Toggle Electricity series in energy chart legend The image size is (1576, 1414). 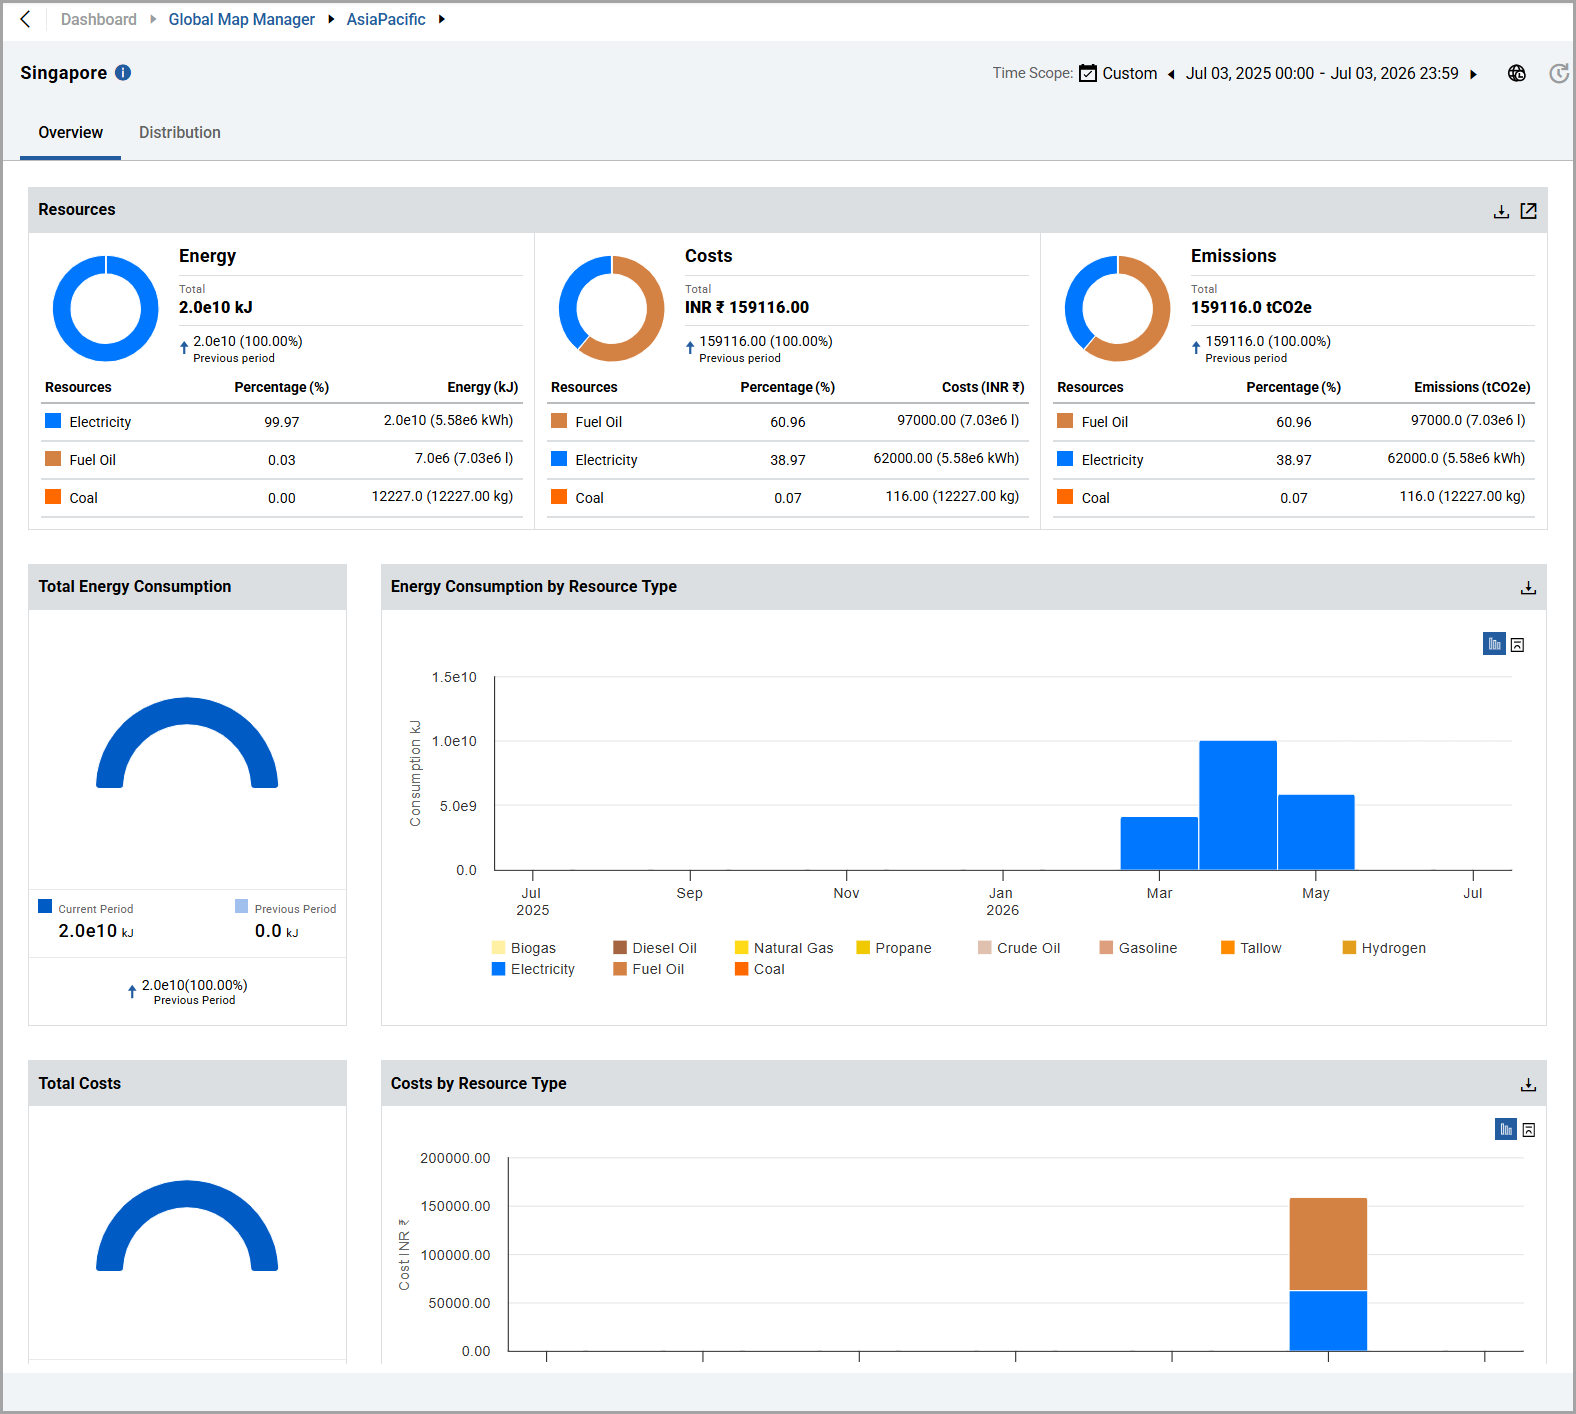(533, 969)
